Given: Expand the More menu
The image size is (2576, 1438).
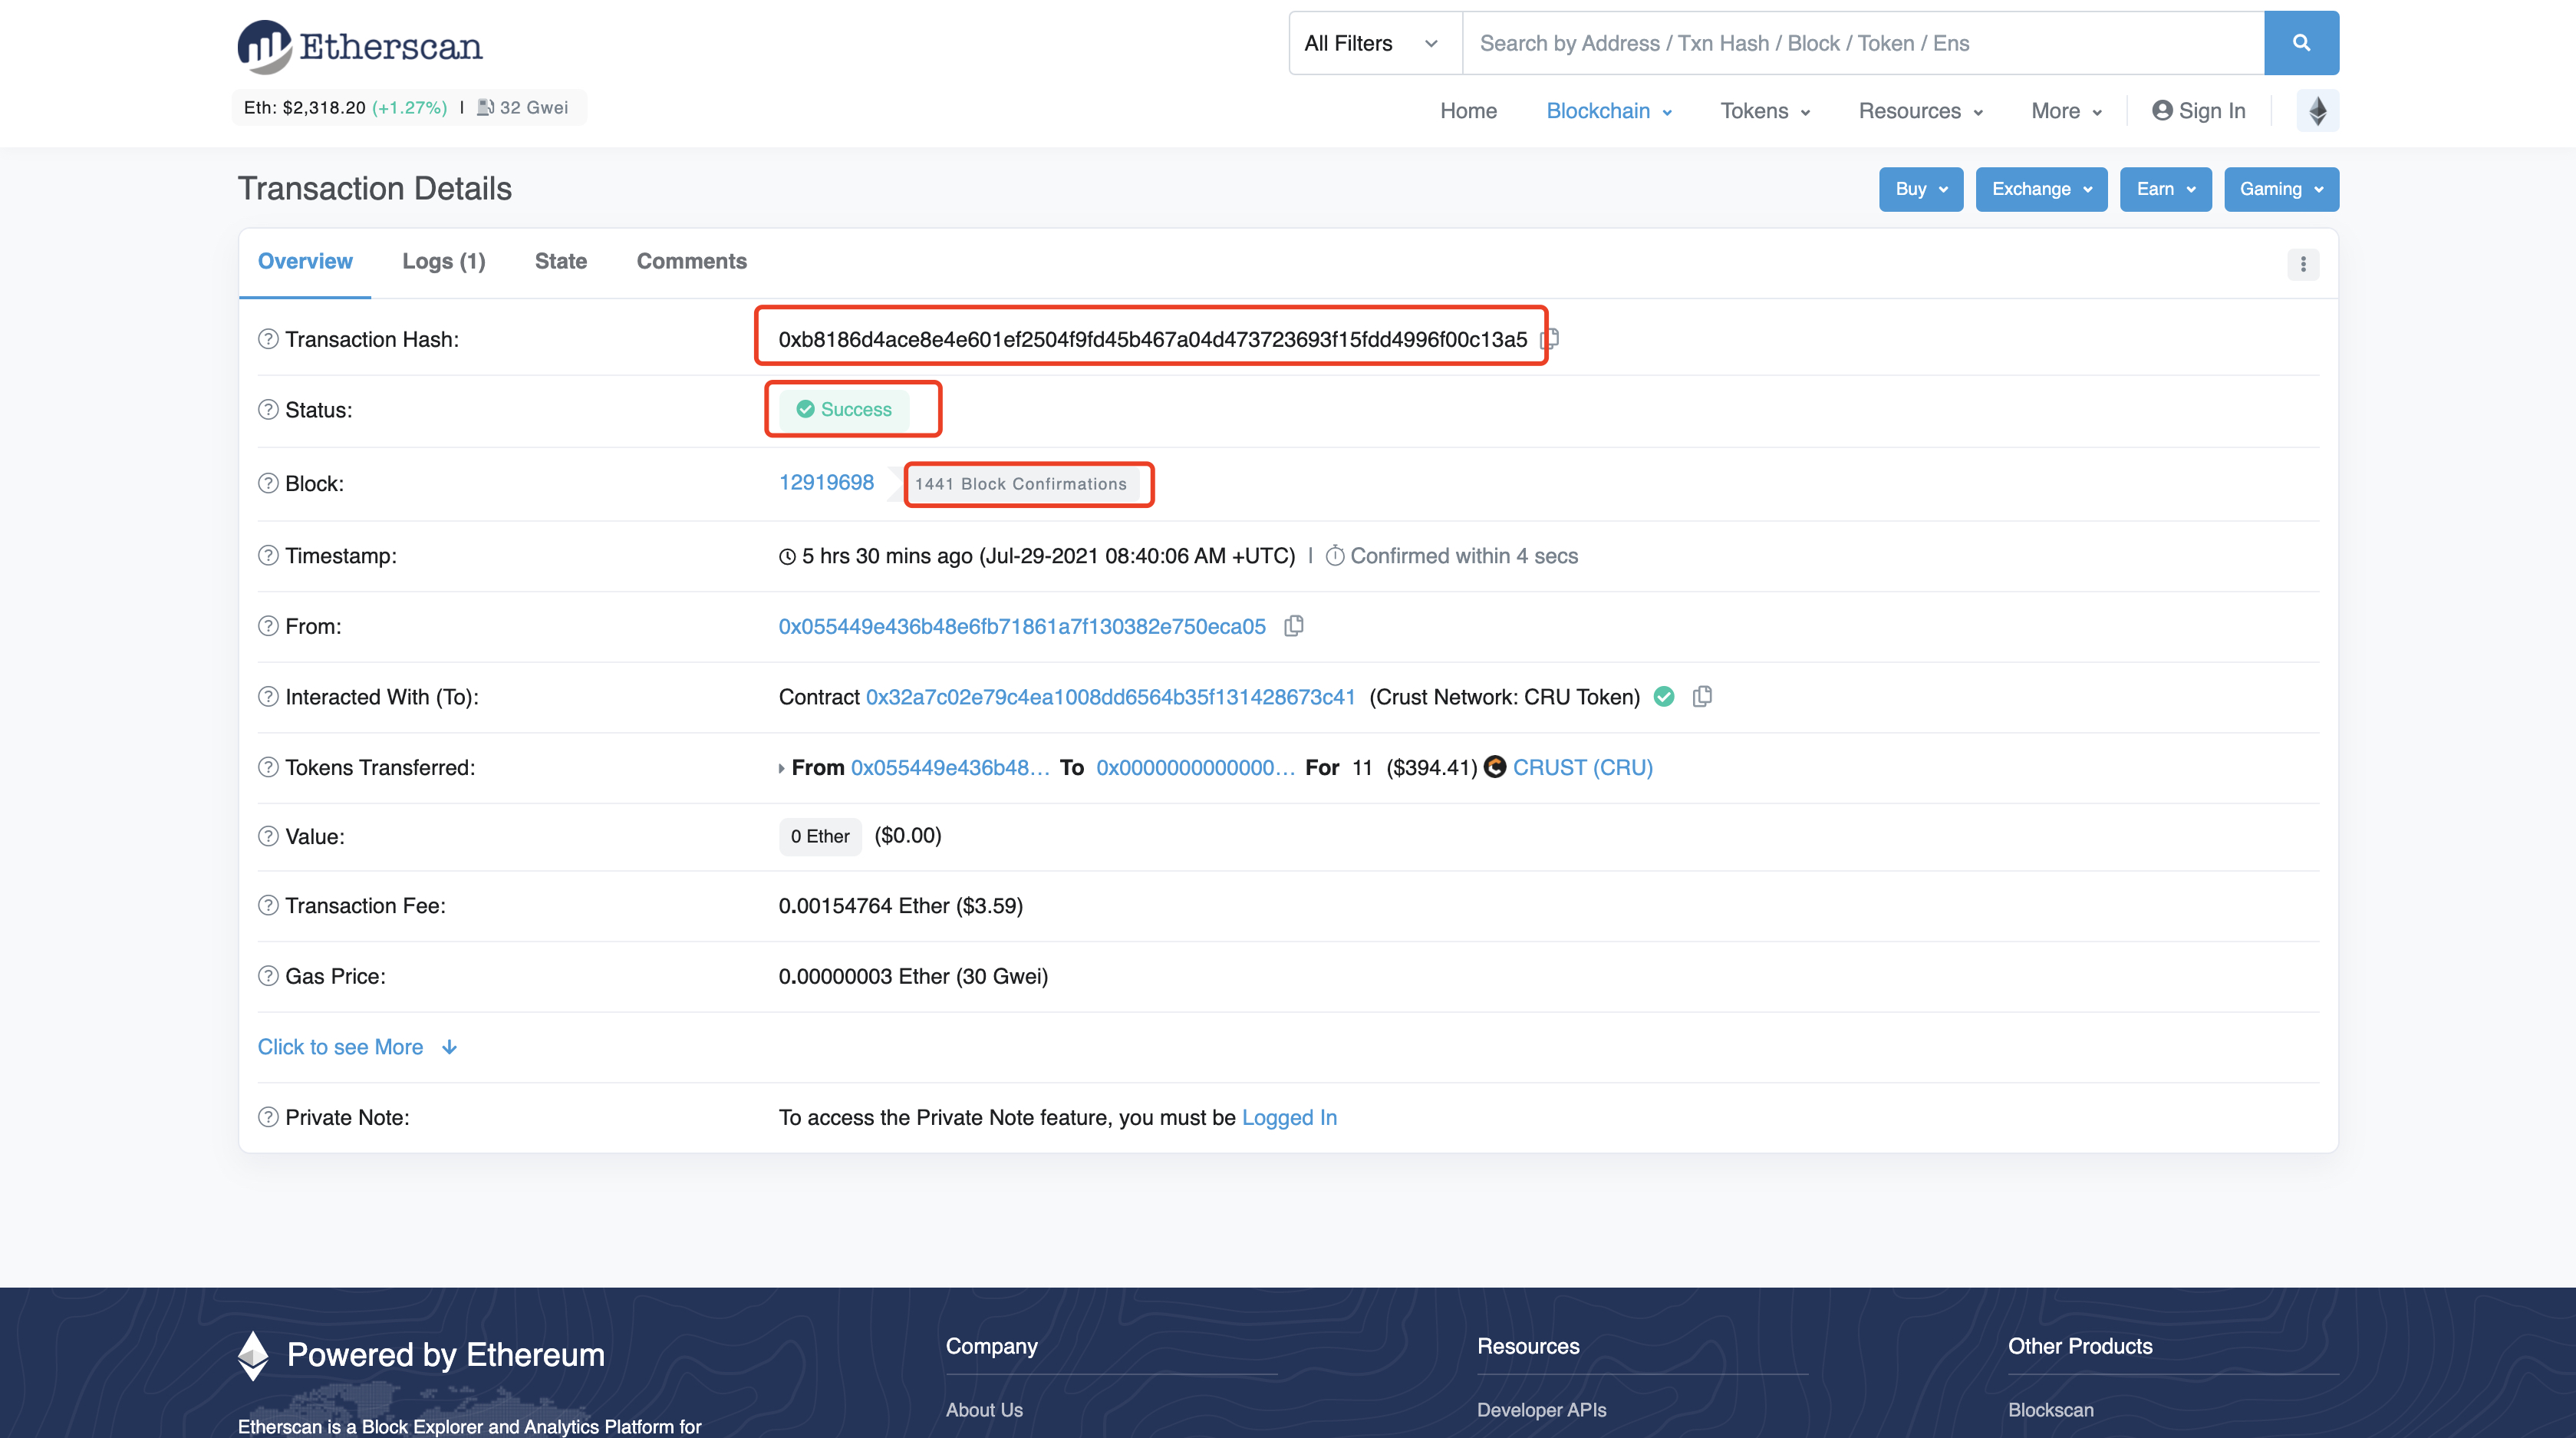Looking at the screenshot, I should (2066, 111).
